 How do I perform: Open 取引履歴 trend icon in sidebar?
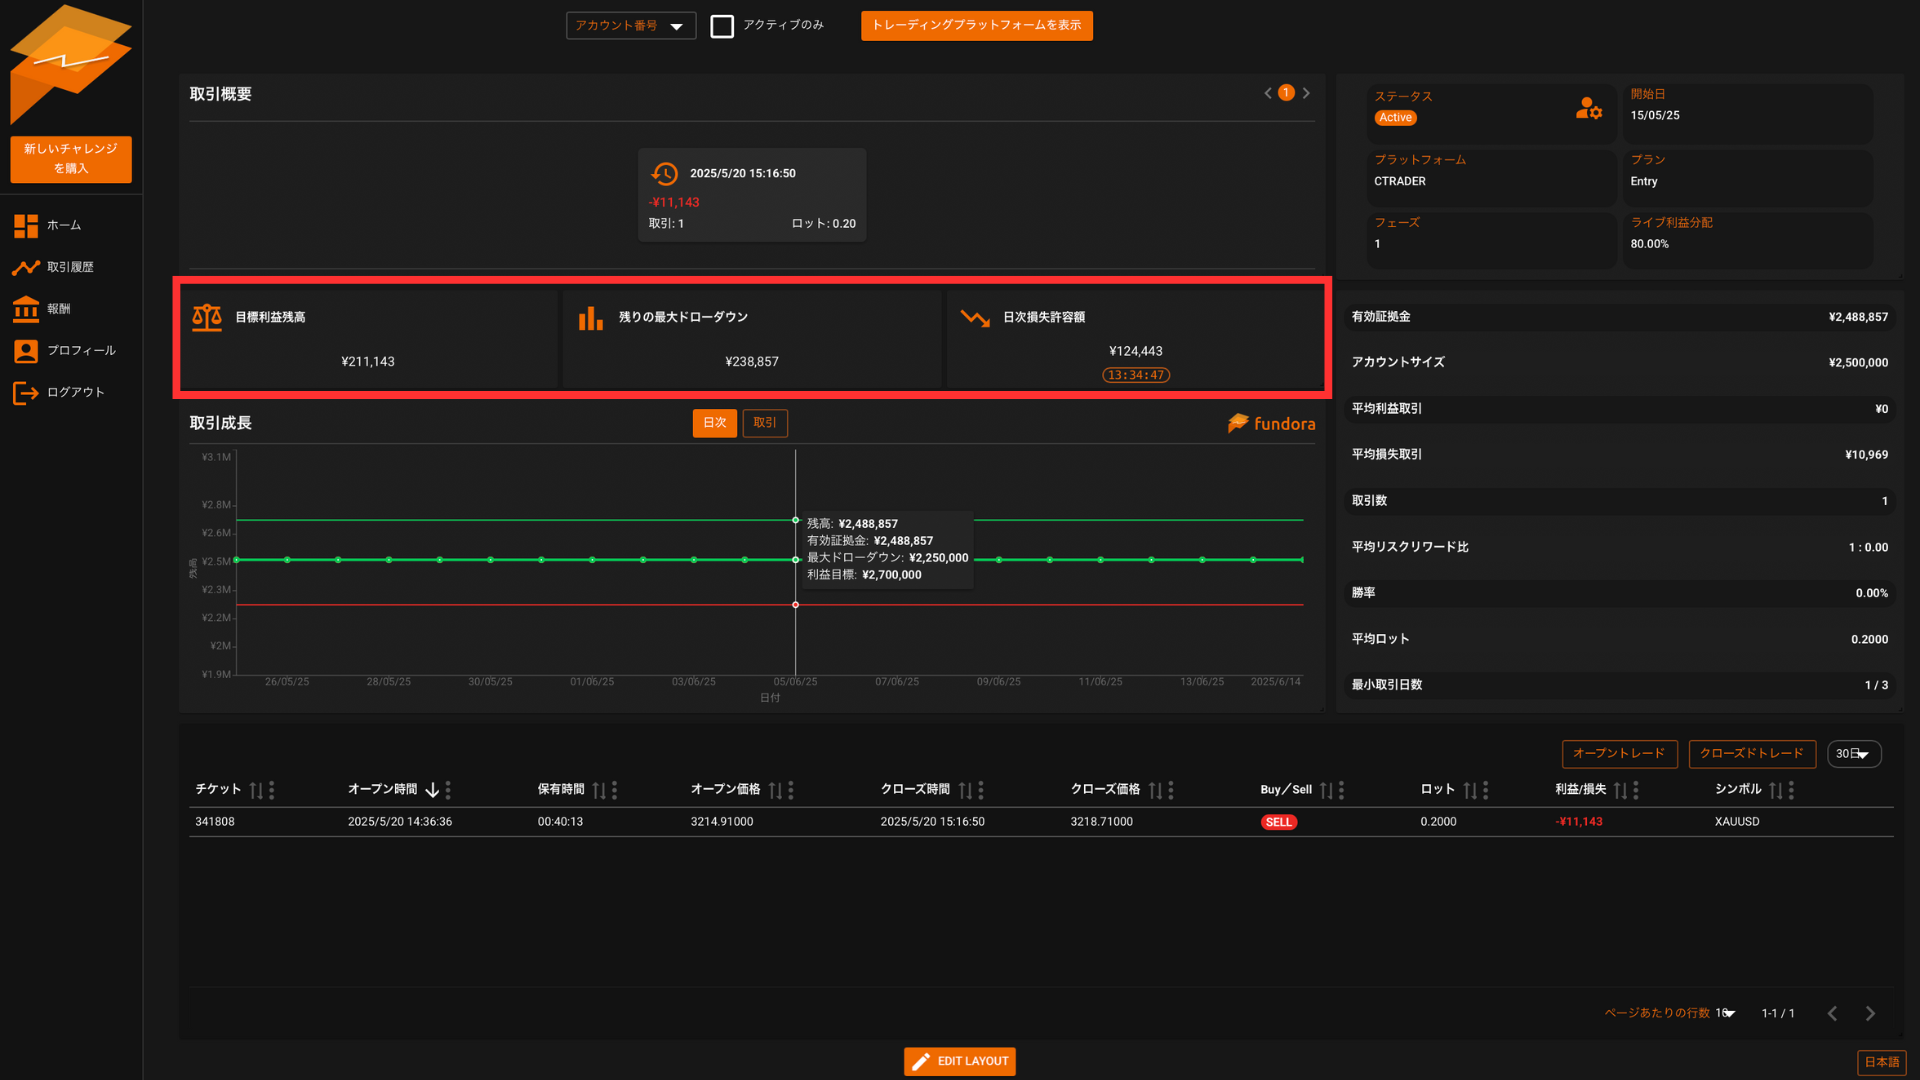pos(26,267)
